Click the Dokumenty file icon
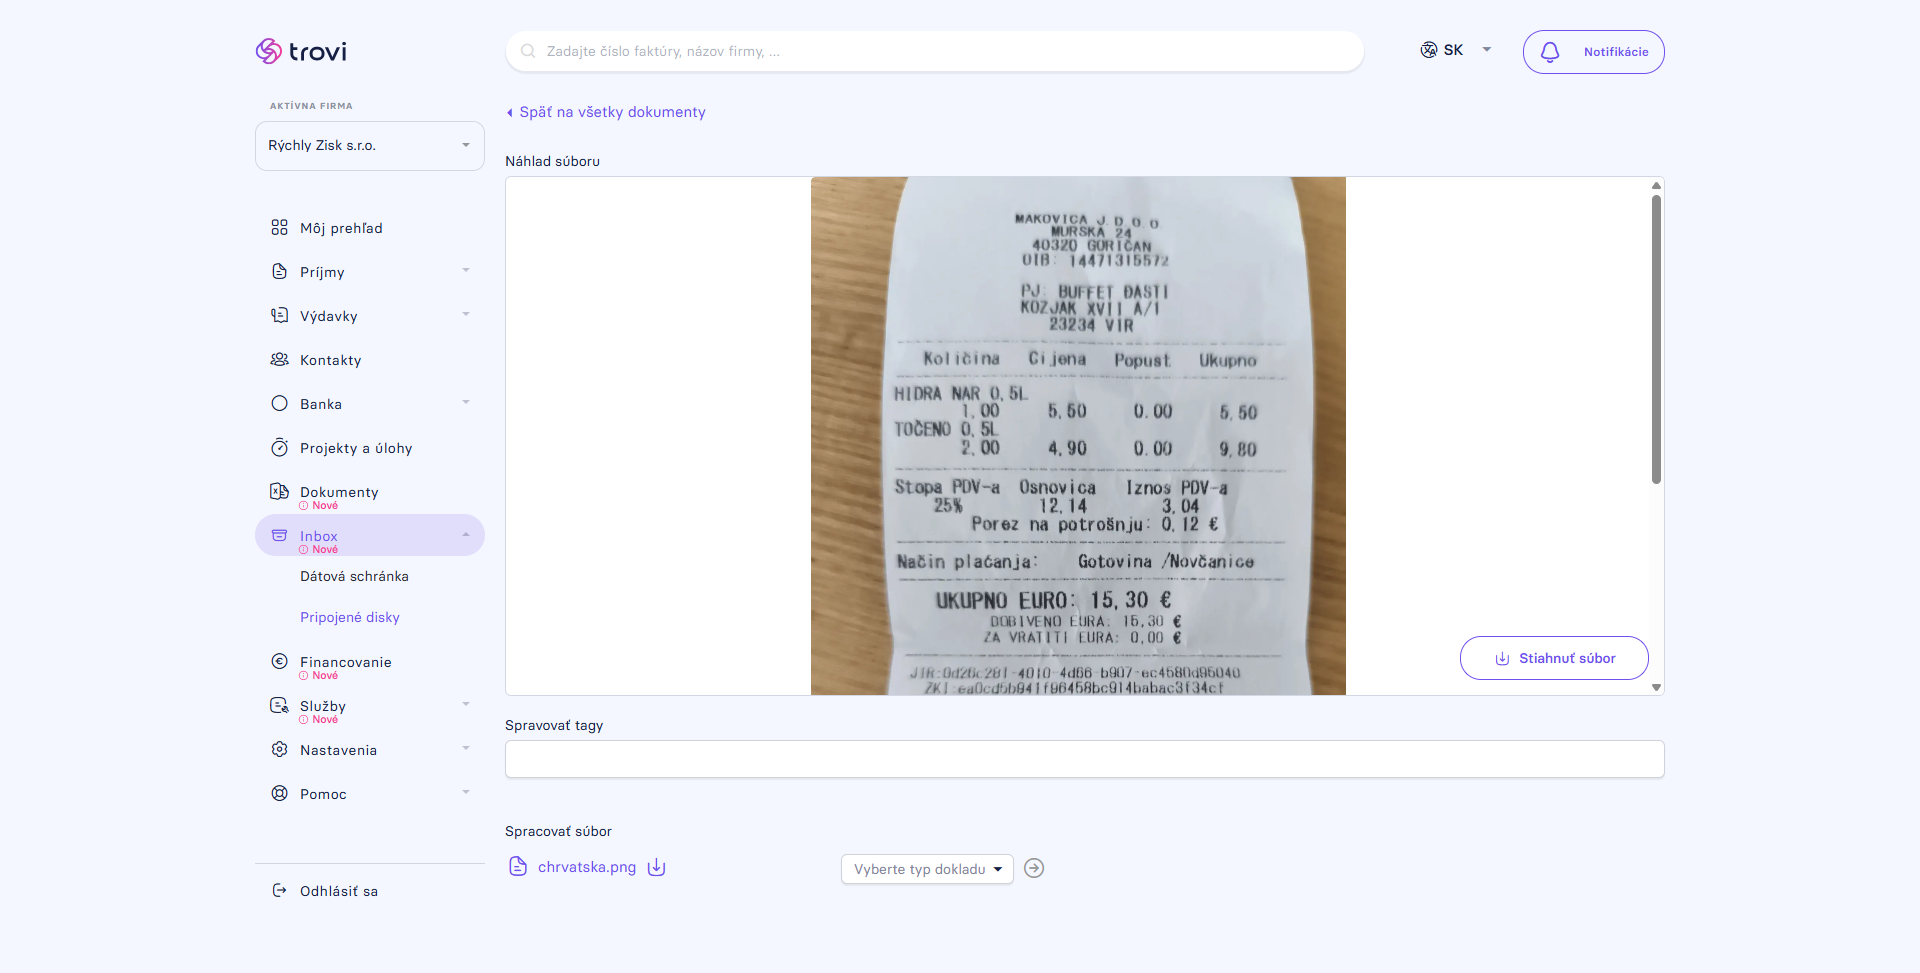 click(280, 491)
